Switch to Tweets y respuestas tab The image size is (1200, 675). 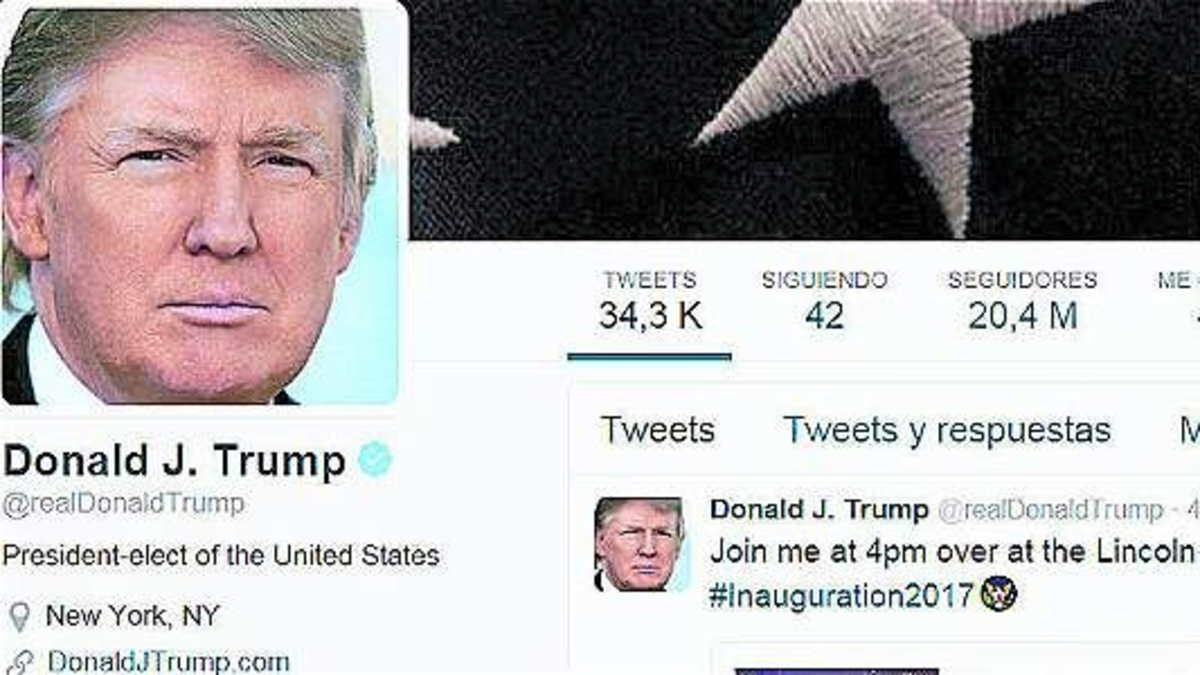pos(947,431)
